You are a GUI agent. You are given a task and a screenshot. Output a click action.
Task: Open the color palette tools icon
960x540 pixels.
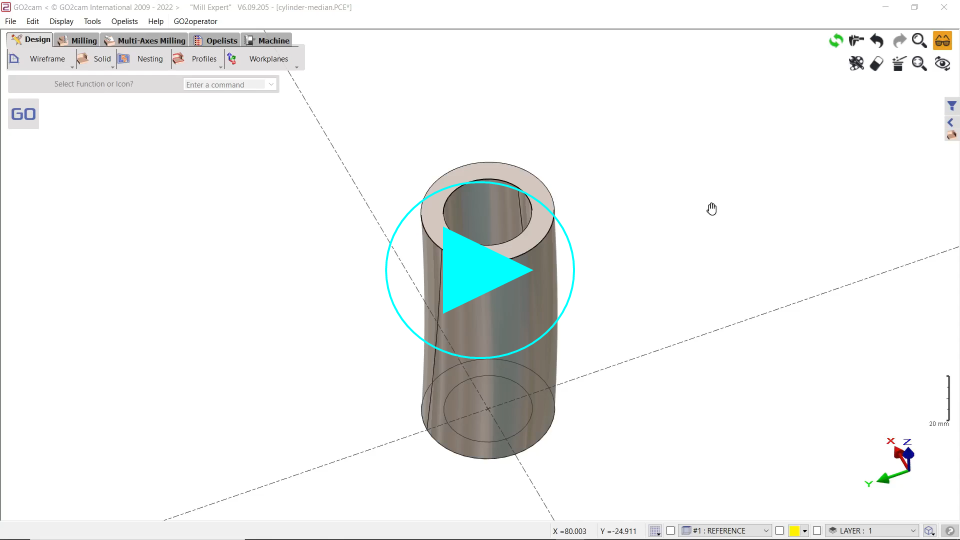856,64
